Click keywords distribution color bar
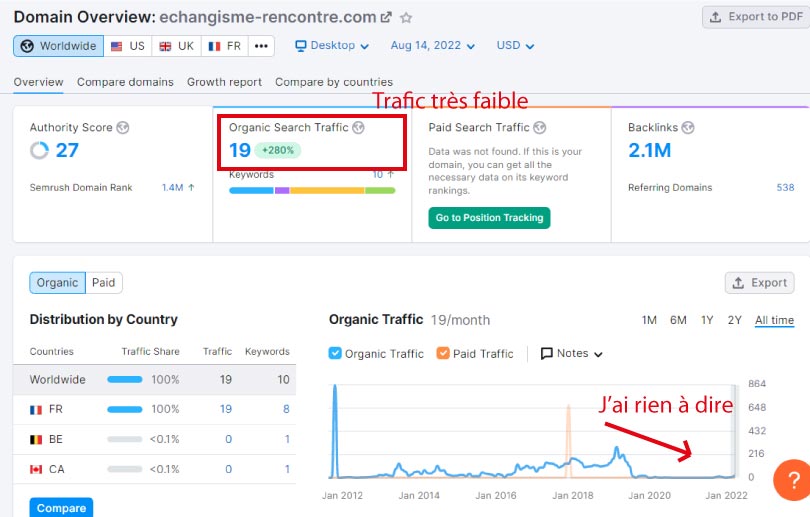 tap(312, 191)
